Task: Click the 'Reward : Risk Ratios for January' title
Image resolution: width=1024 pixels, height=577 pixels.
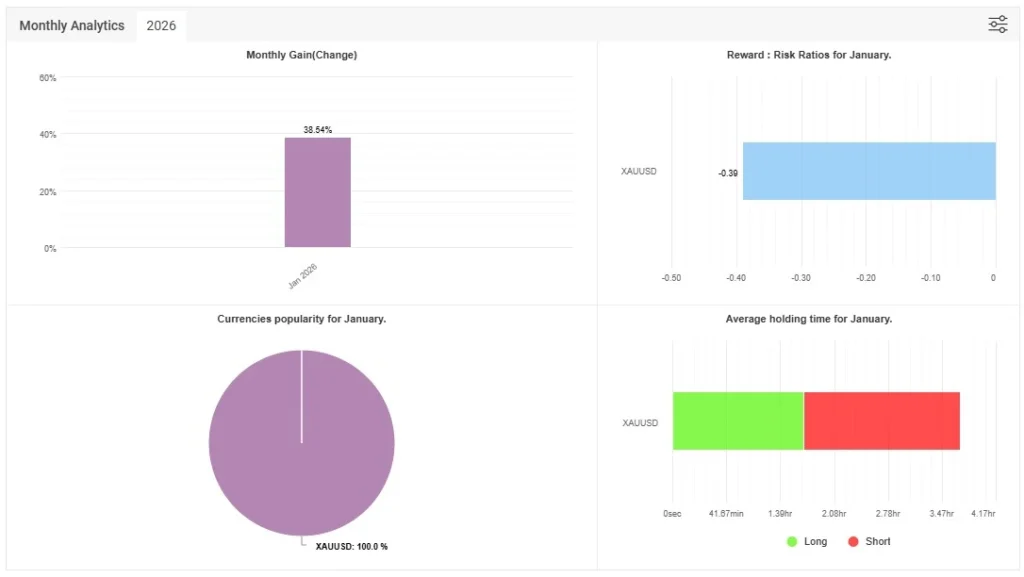Action: tap(808, 55)
